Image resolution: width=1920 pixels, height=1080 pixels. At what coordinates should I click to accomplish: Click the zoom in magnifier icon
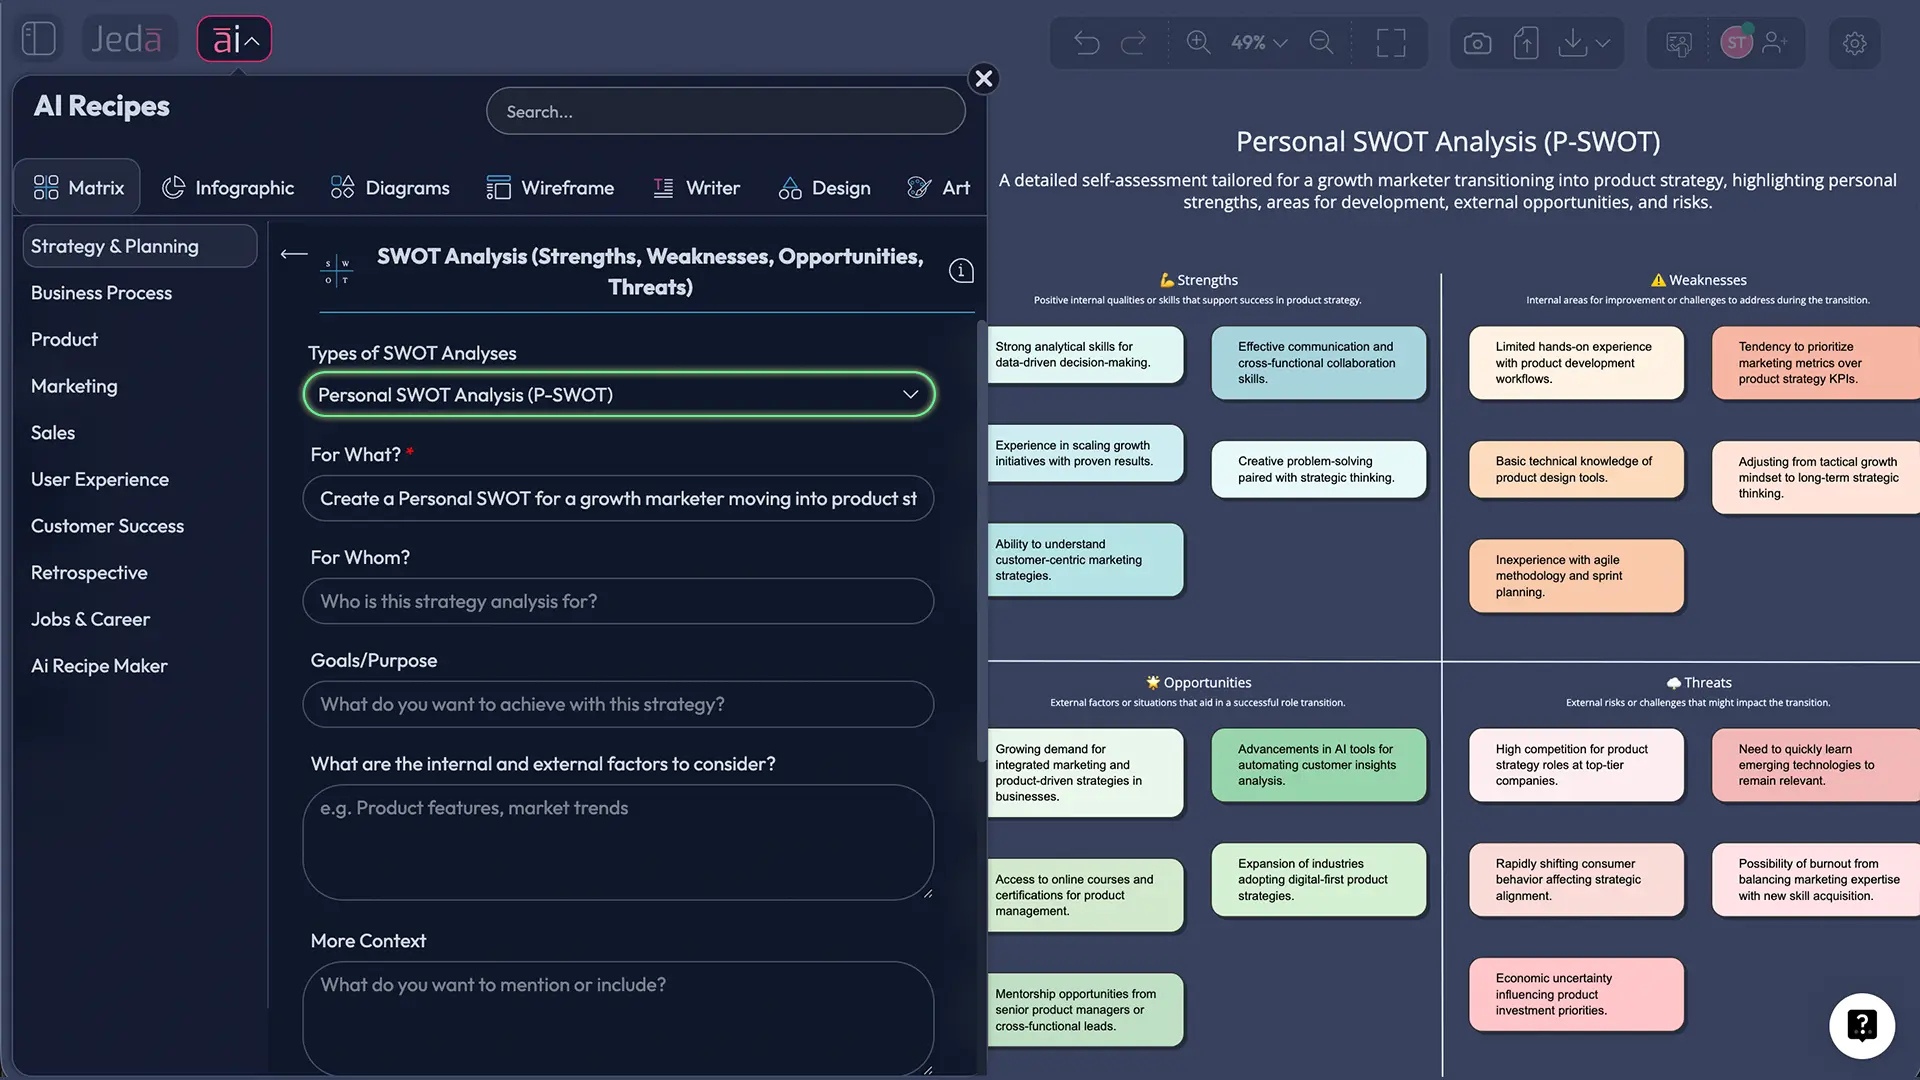click(1198, 43)
